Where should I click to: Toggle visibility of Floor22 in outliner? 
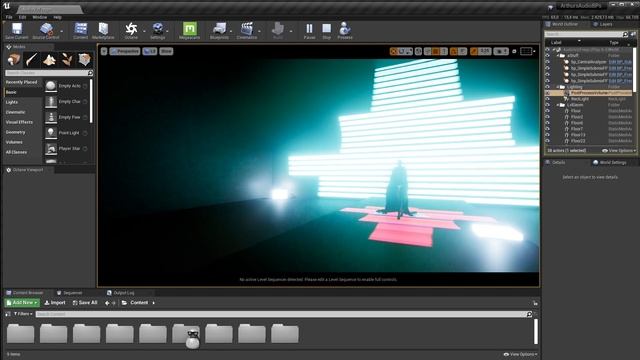tap(548, 141)
